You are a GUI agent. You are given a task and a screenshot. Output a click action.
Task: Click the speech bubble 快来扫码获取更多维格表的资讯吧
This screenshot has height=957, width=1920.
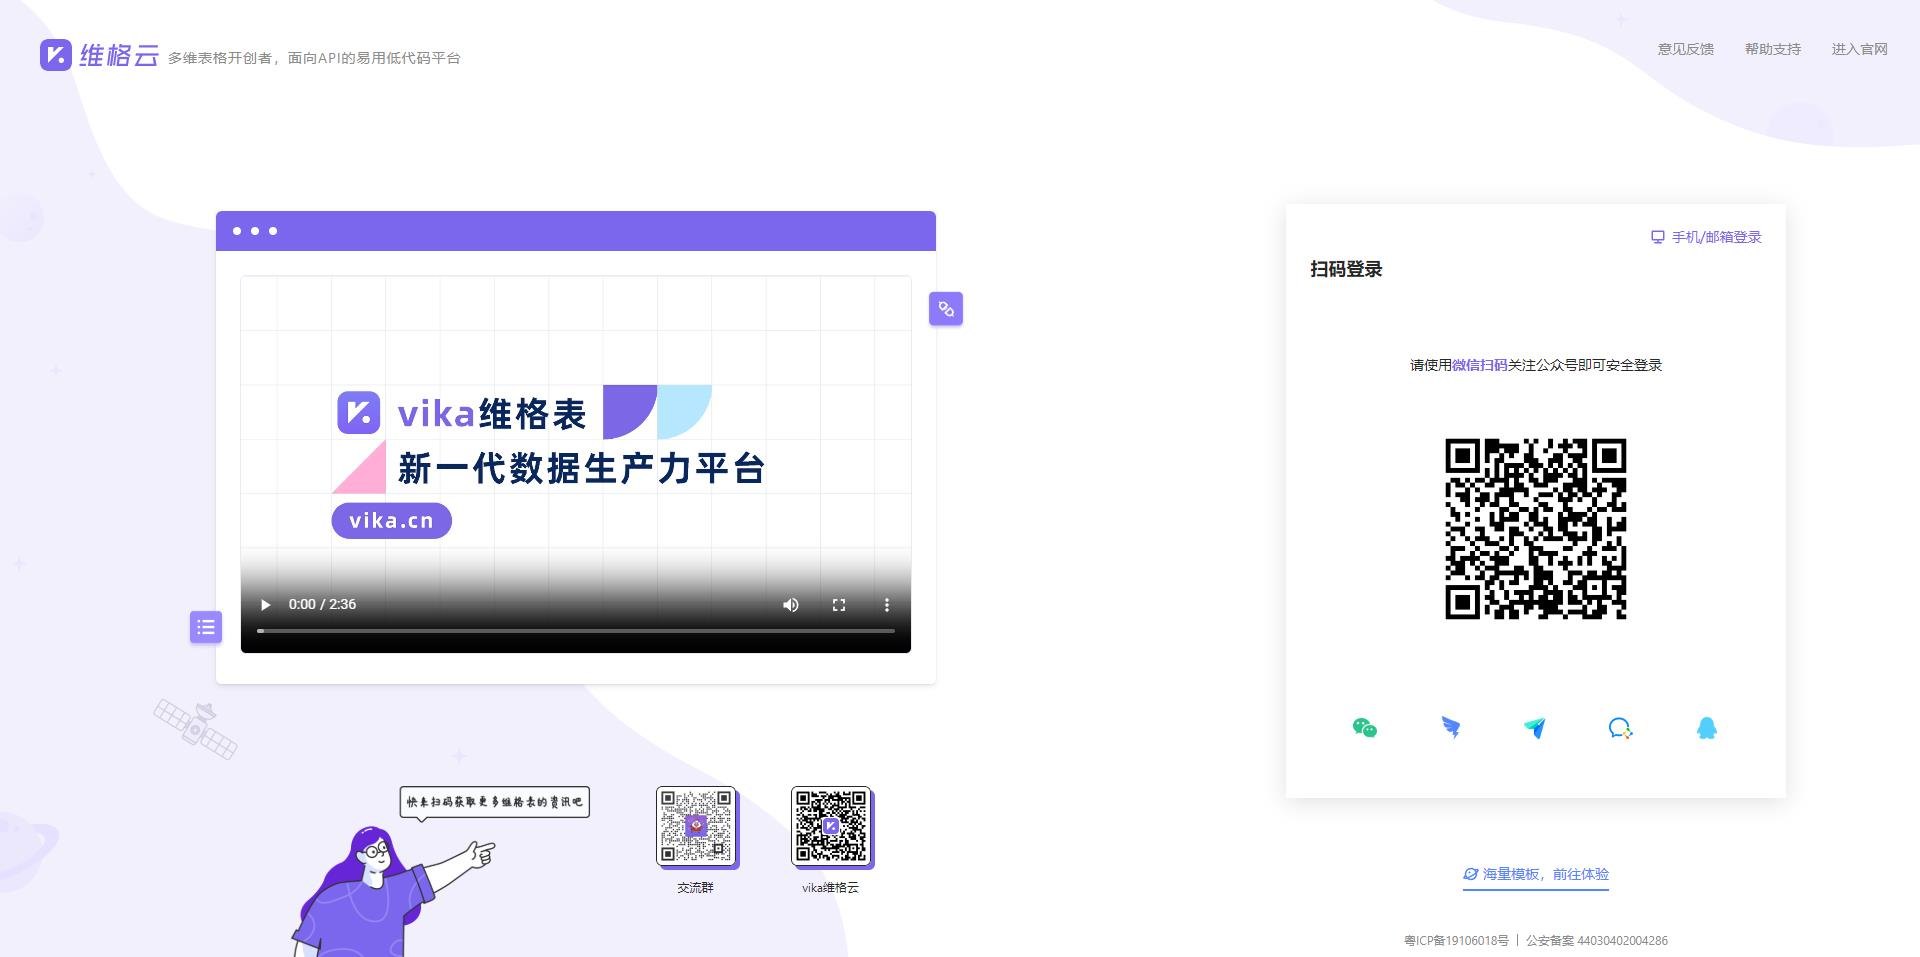click(x=494, y=802)
